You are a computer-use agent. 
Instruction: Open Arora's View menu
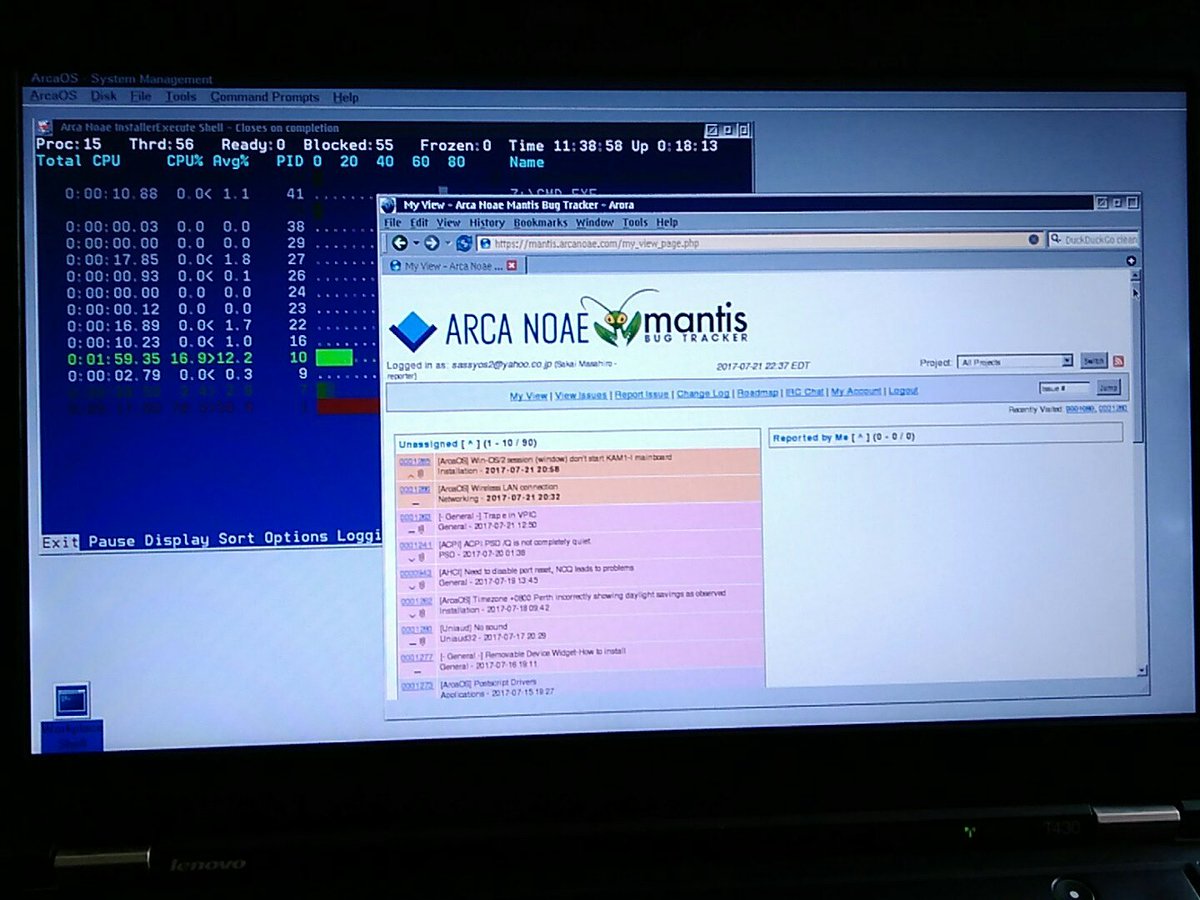[448, 222]
